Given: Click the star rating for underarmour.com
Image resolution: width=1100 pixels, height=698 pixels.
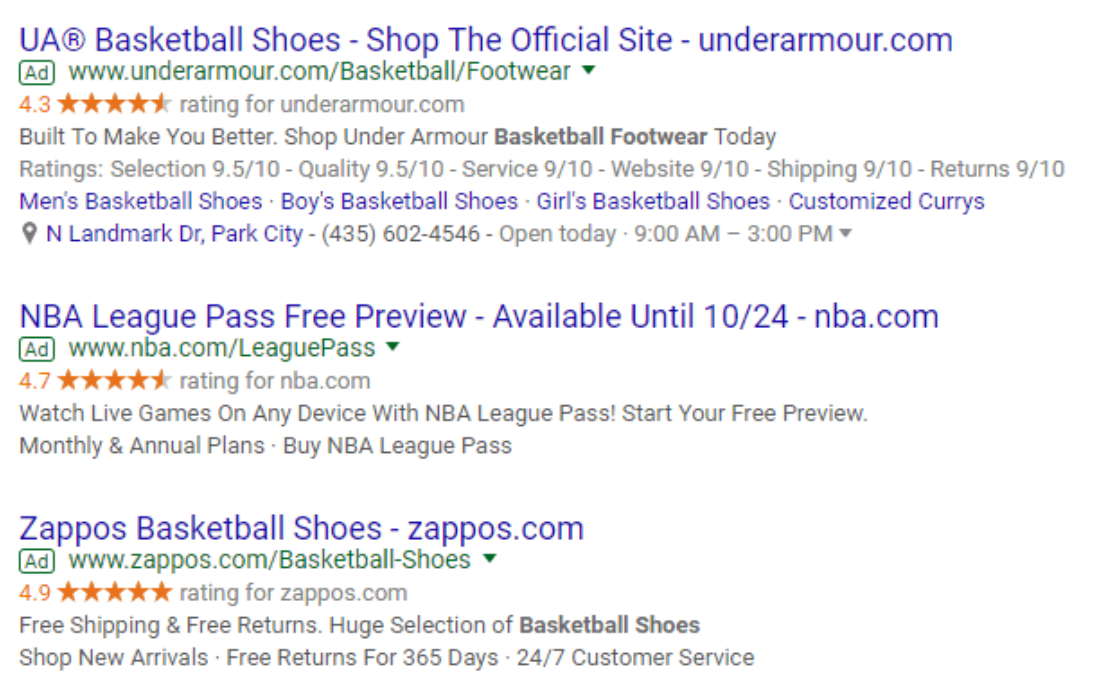Looking at the screenshot, I should (x=114, y=104).
